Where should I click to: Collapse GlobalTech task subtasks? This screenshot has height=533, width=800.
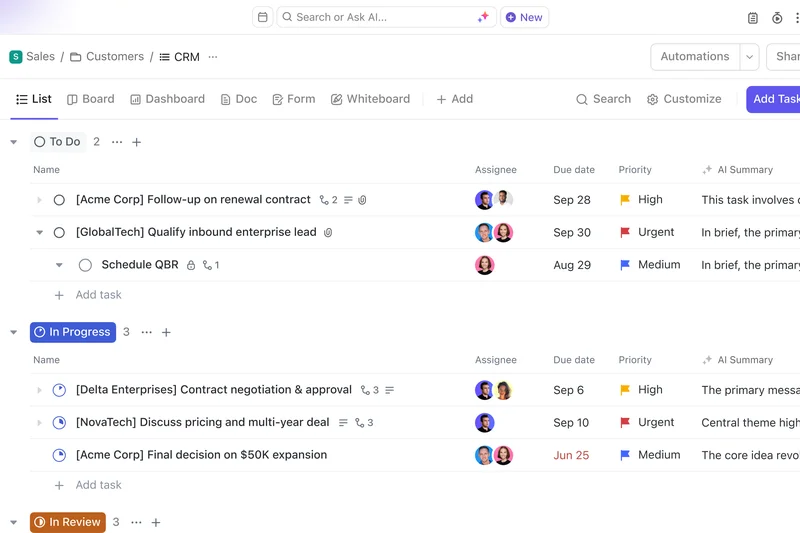click(40, 232)
